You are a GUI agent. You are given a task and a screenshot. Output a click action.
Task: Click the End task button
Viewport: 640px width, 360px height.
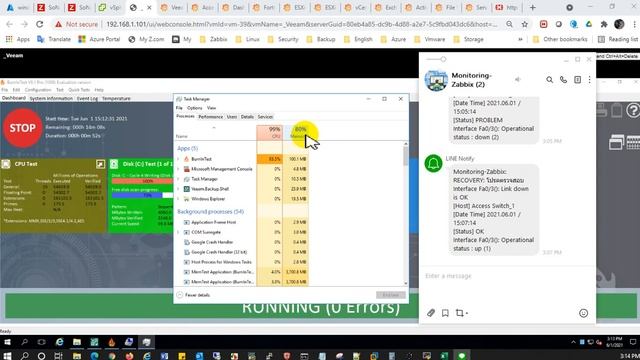coord(391,295)
